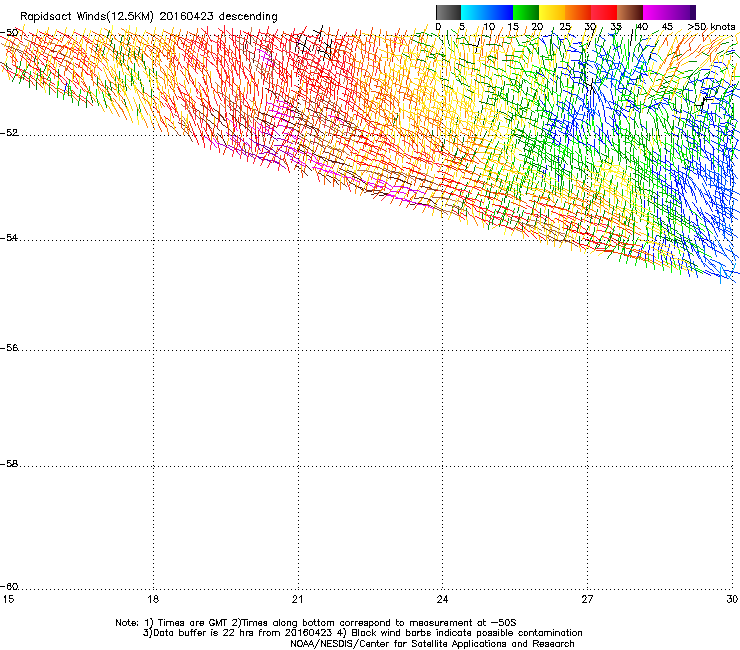Click the '>50 knots' legend label
The image size is (740, 650).
click(711, 27)
